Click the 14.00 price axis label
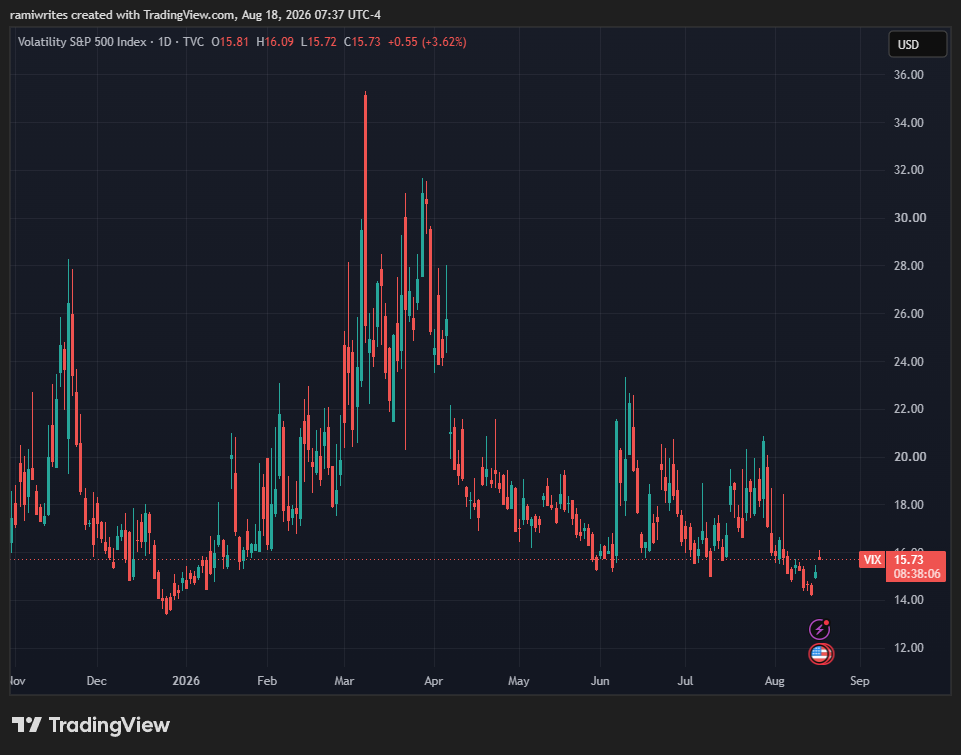This screenshot has width=961, height=755. 909,599
